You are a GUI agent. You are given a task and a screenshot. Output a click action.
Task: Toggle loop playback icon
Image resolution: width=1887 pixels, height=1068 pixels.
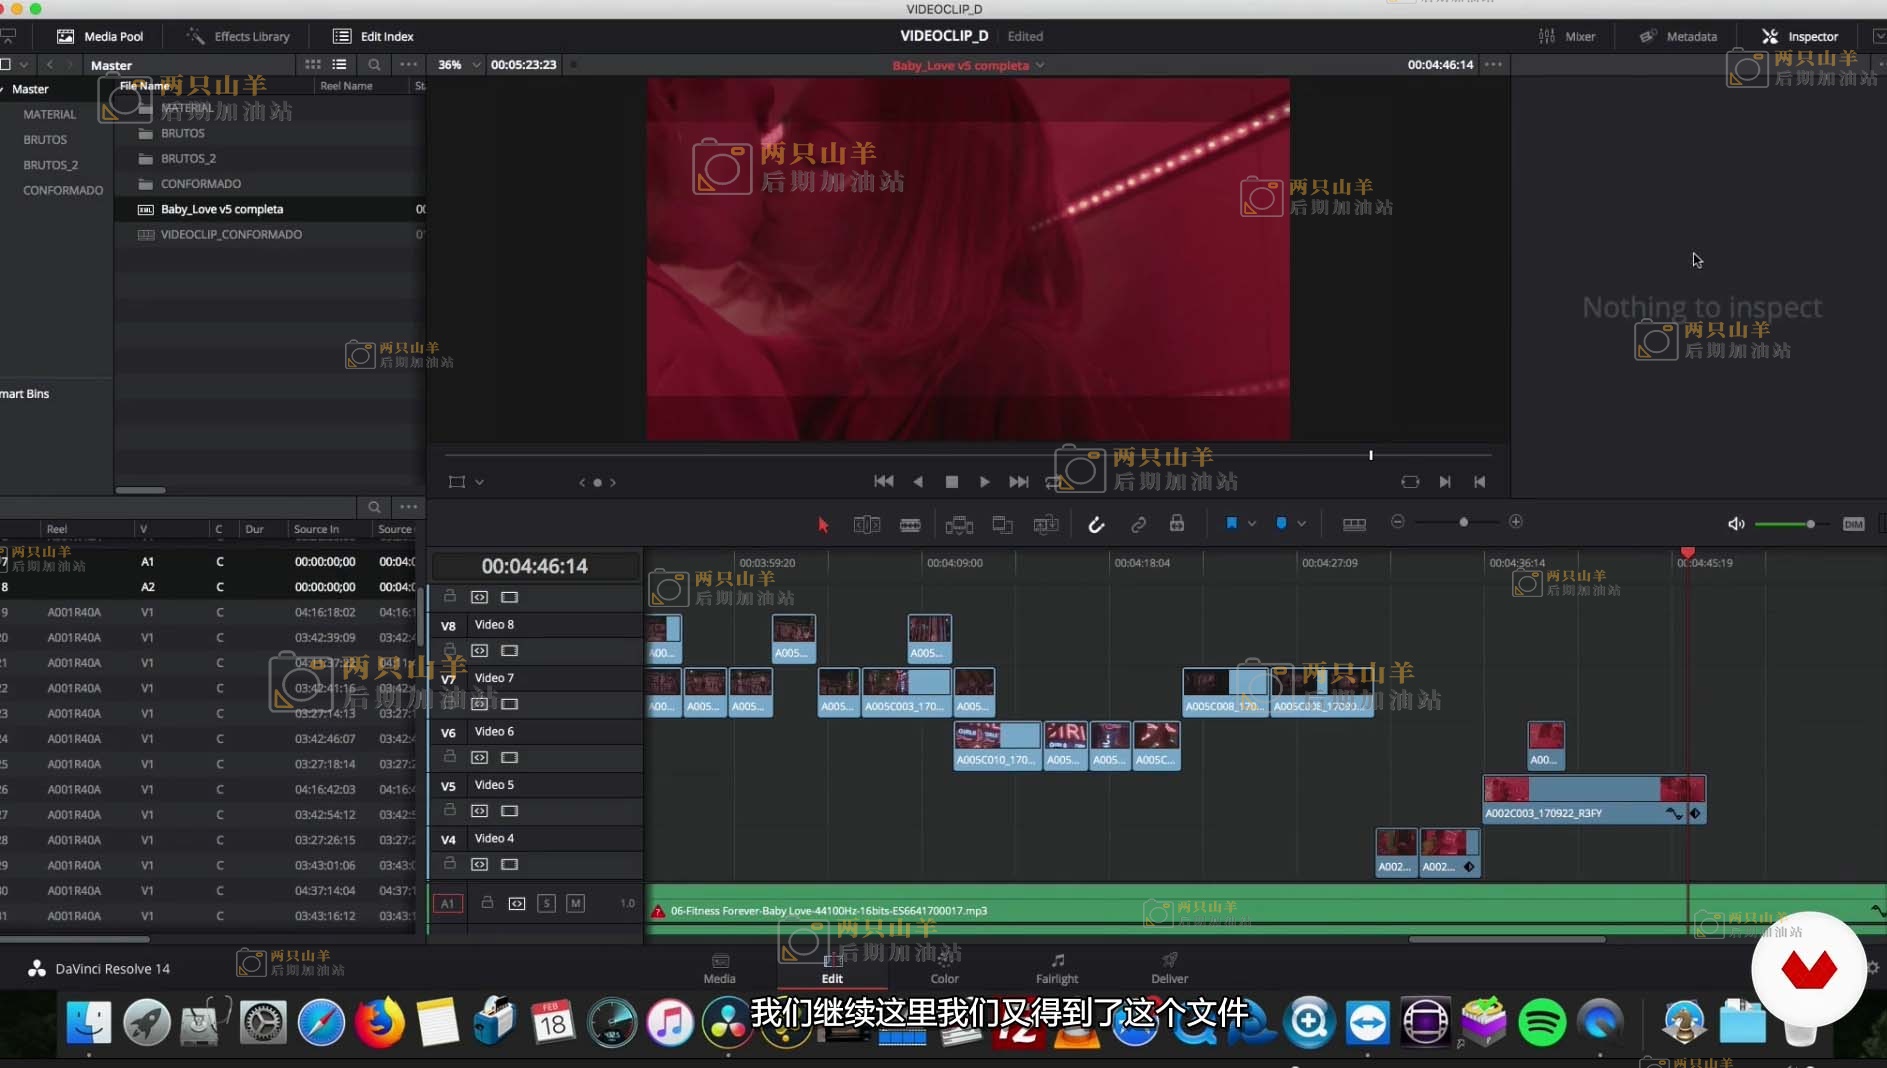1409,482
